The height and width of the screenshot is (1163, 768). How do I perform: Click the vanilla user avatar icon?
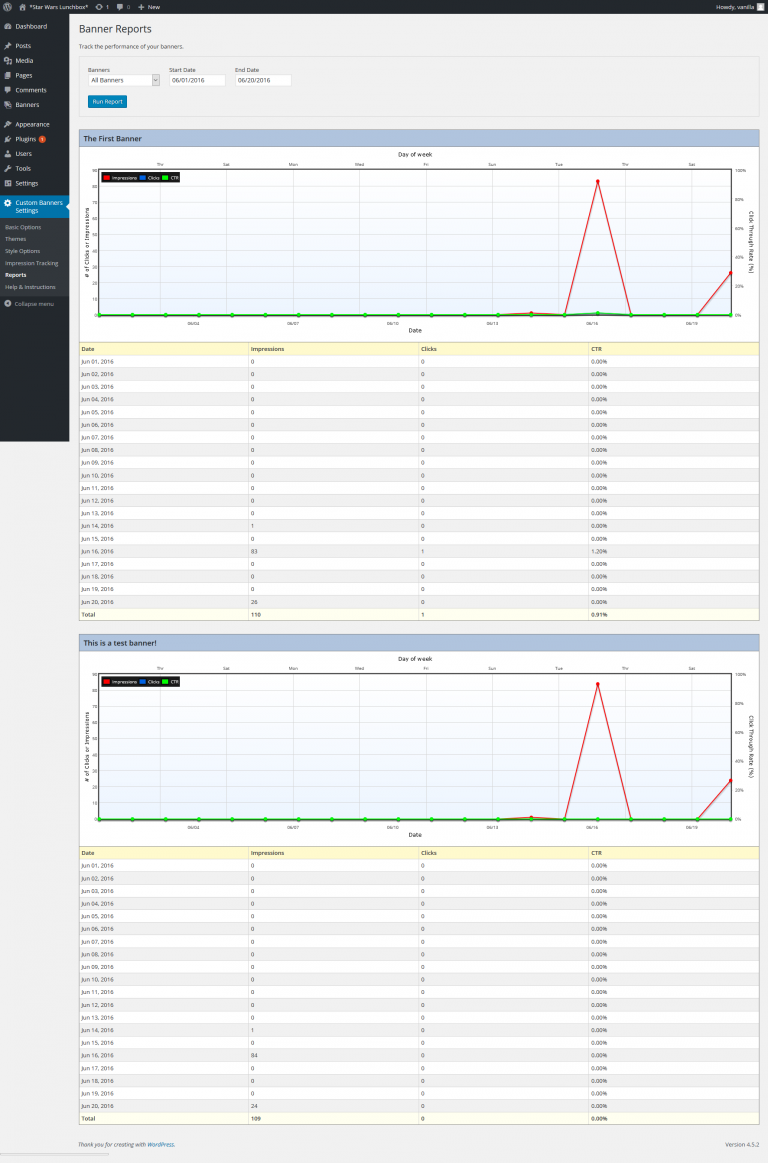759,6
